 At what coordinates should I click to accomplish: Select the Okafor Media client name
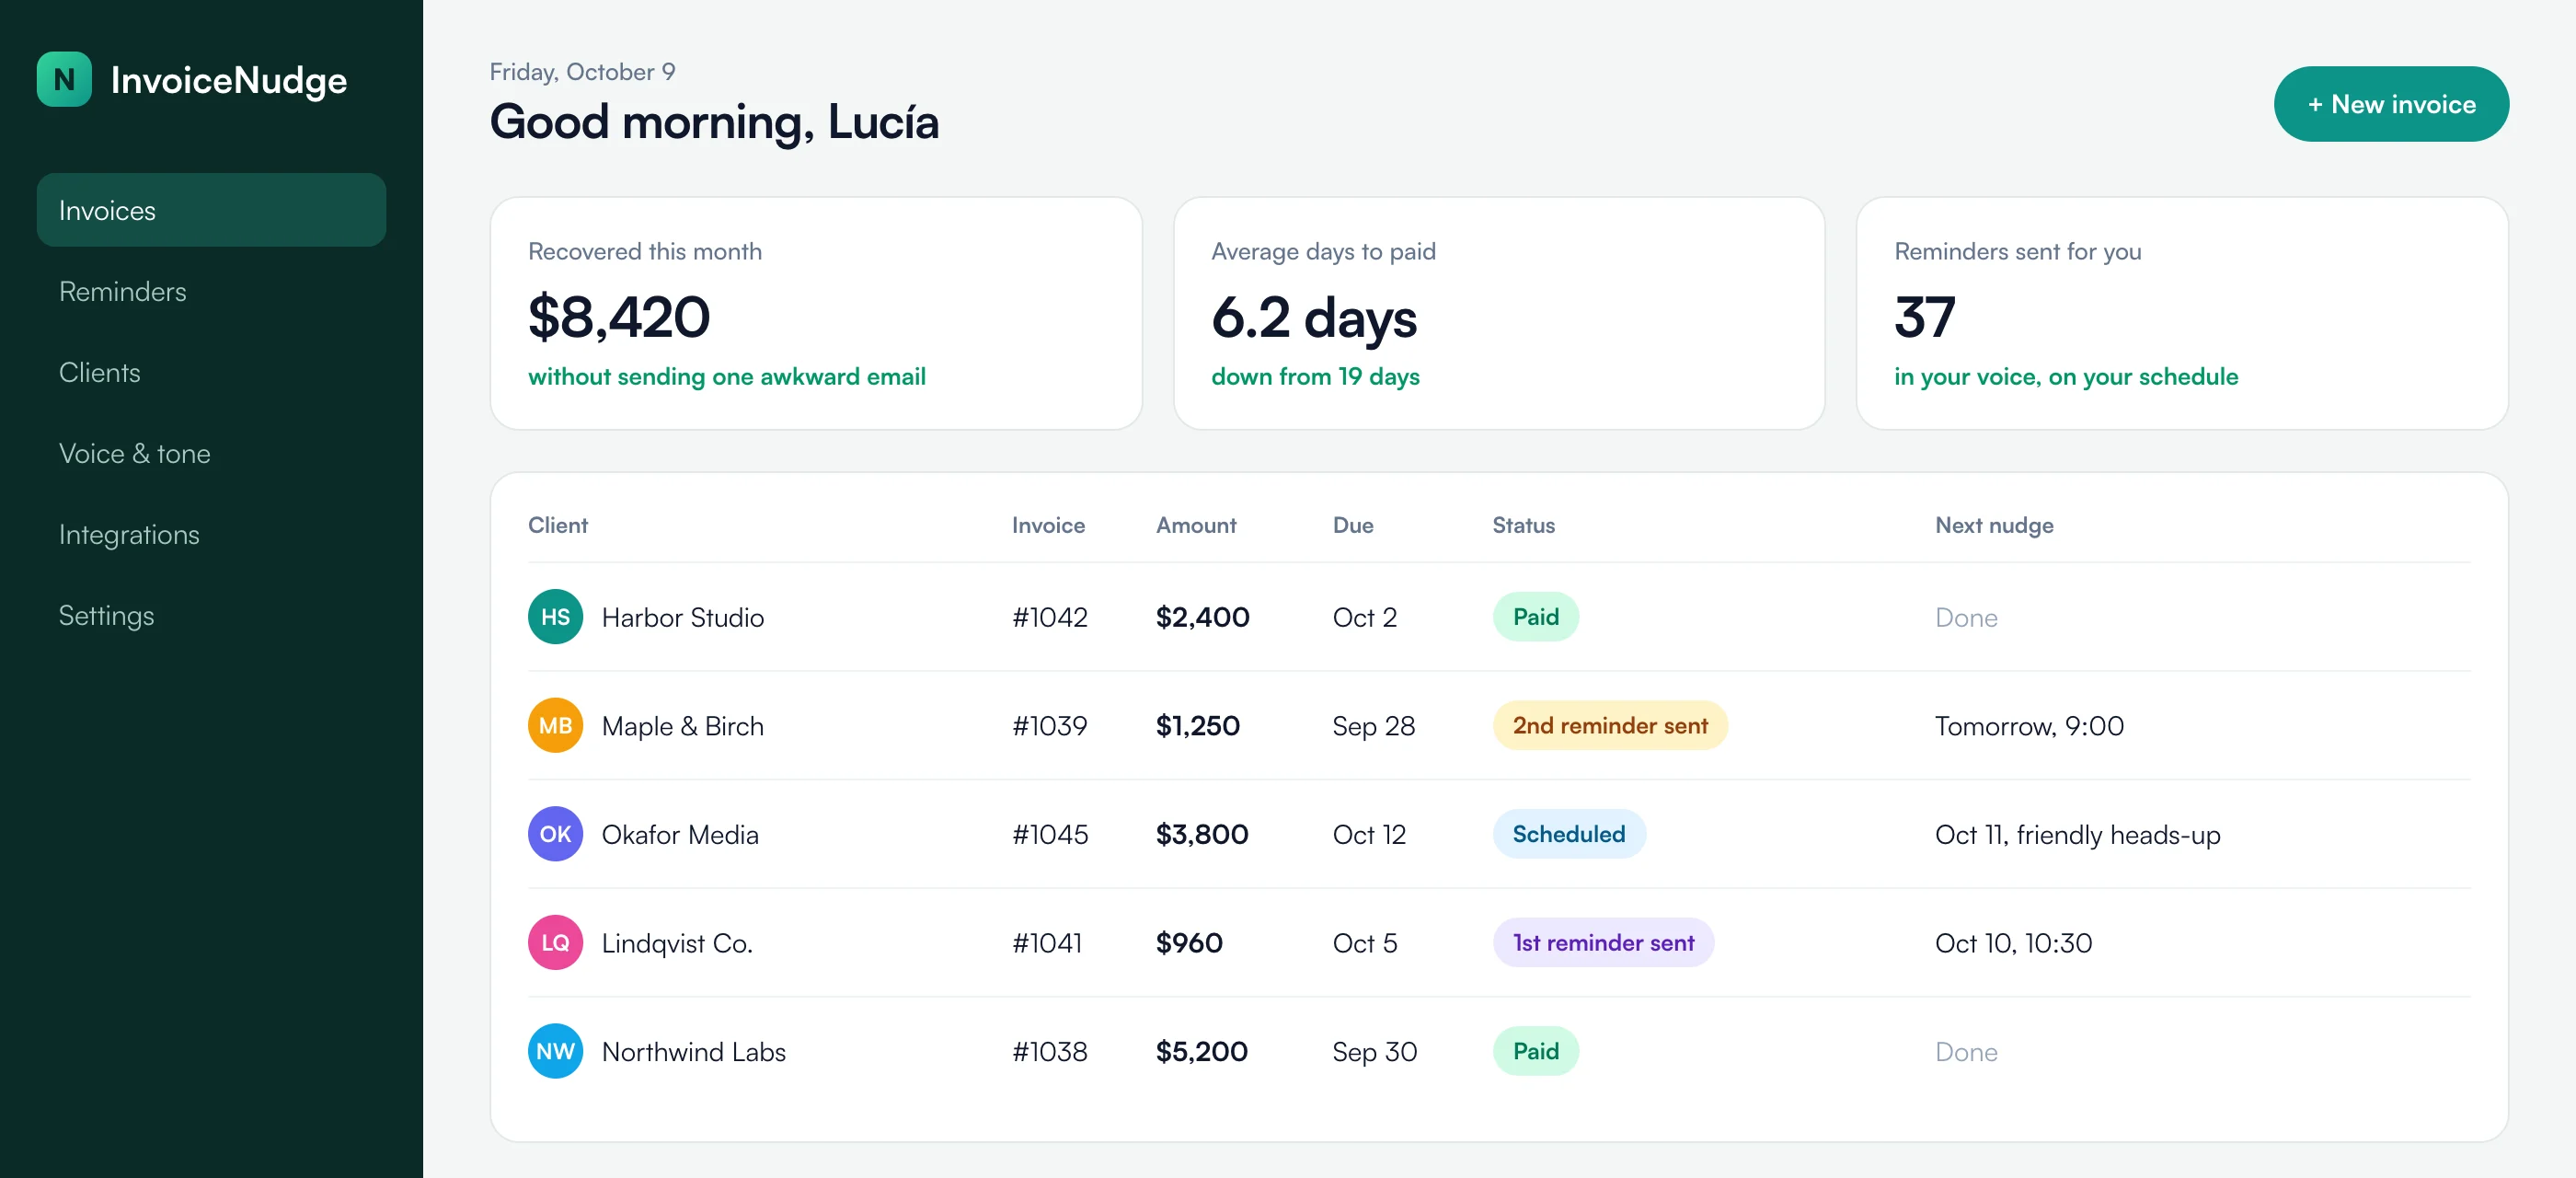tap(680, 835)
